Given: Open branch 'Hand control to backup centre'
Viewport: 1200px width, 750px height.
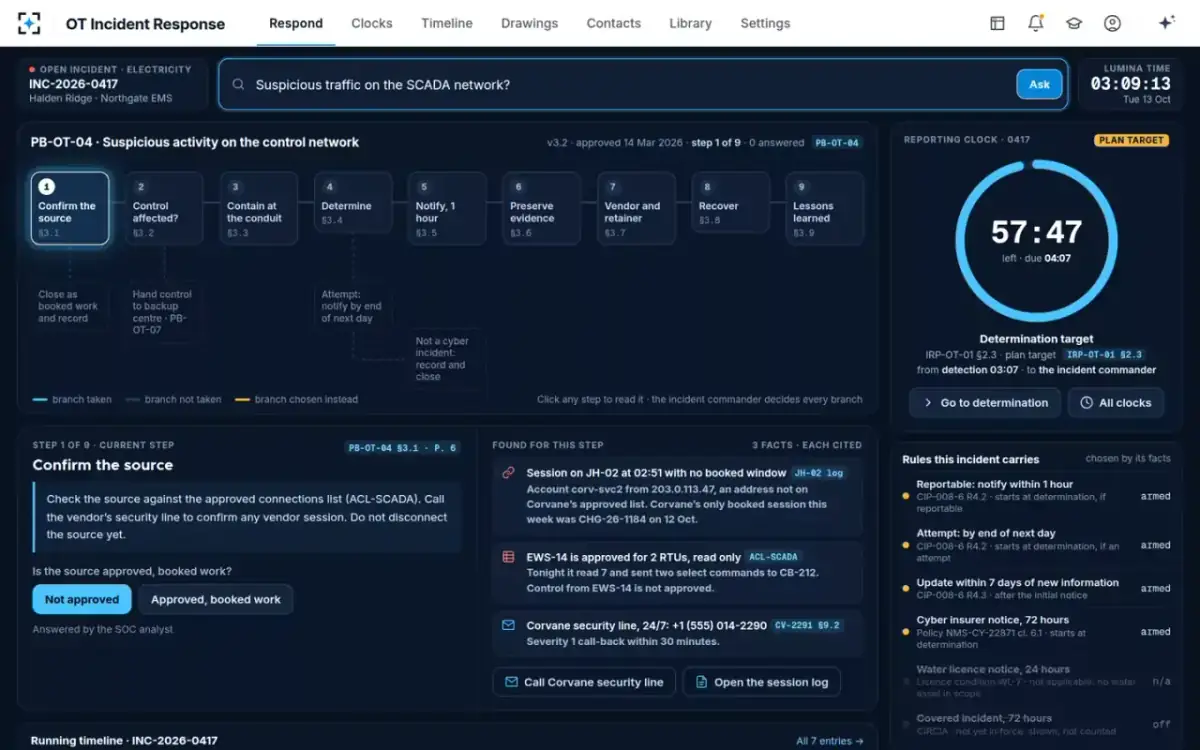Looking at the screenshot, I should point(164,312).
